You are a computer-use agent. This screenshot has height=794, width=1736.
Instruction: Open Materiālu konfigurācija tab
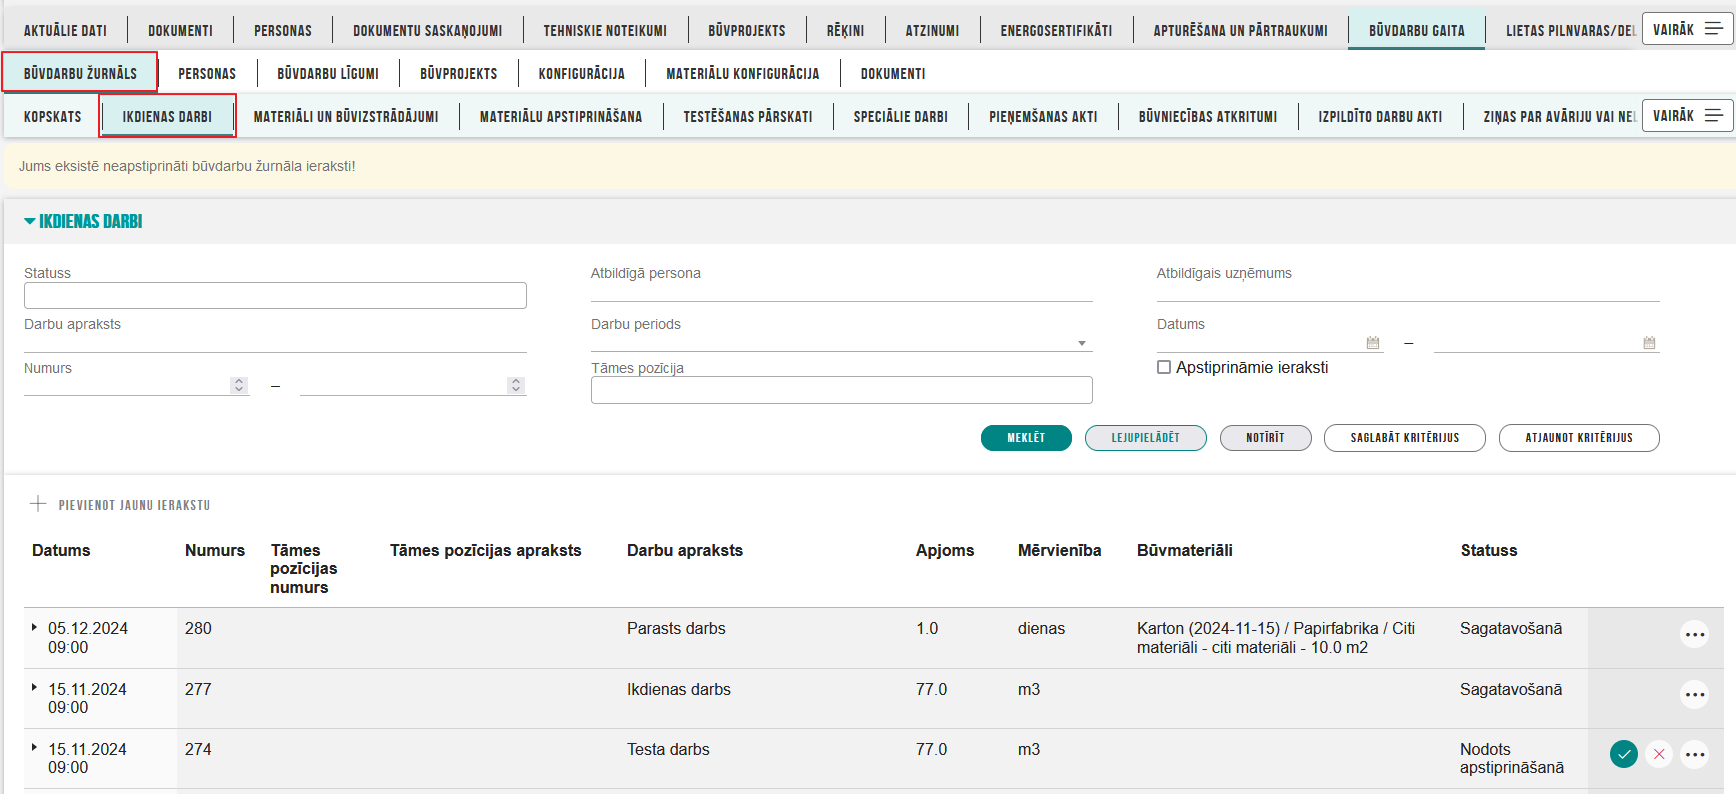coord(743,74)
